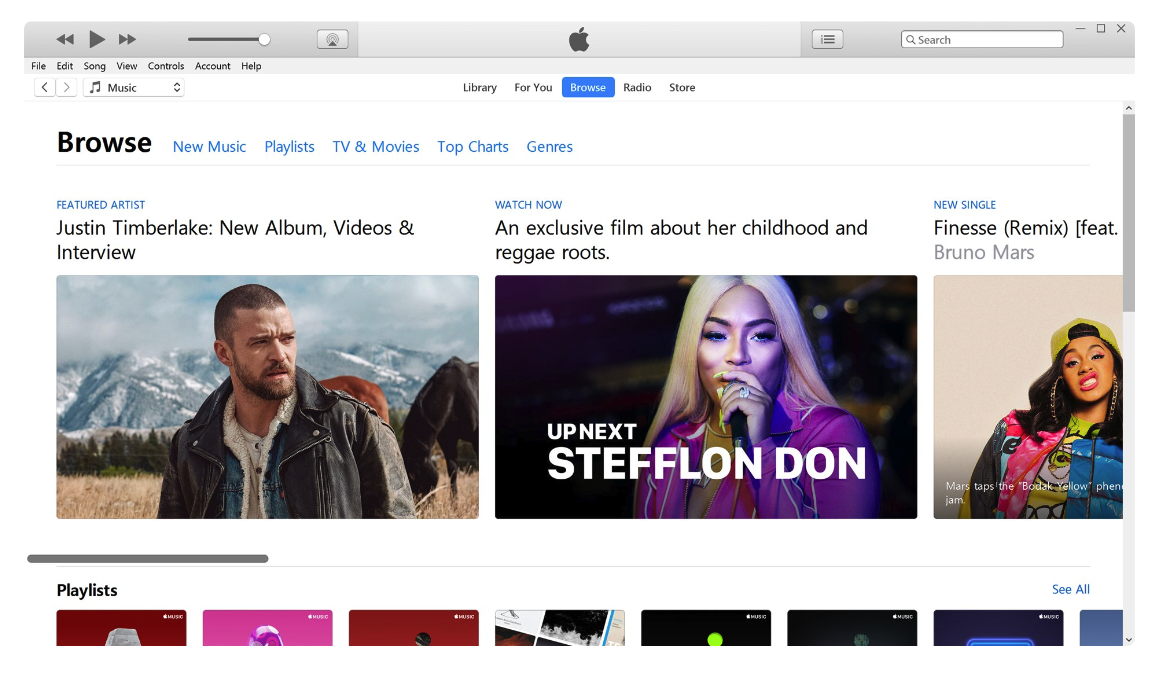Open the blue neon playlist thumbnail
The height and width of the screenshot is (676, 1162).
[998, 628]
